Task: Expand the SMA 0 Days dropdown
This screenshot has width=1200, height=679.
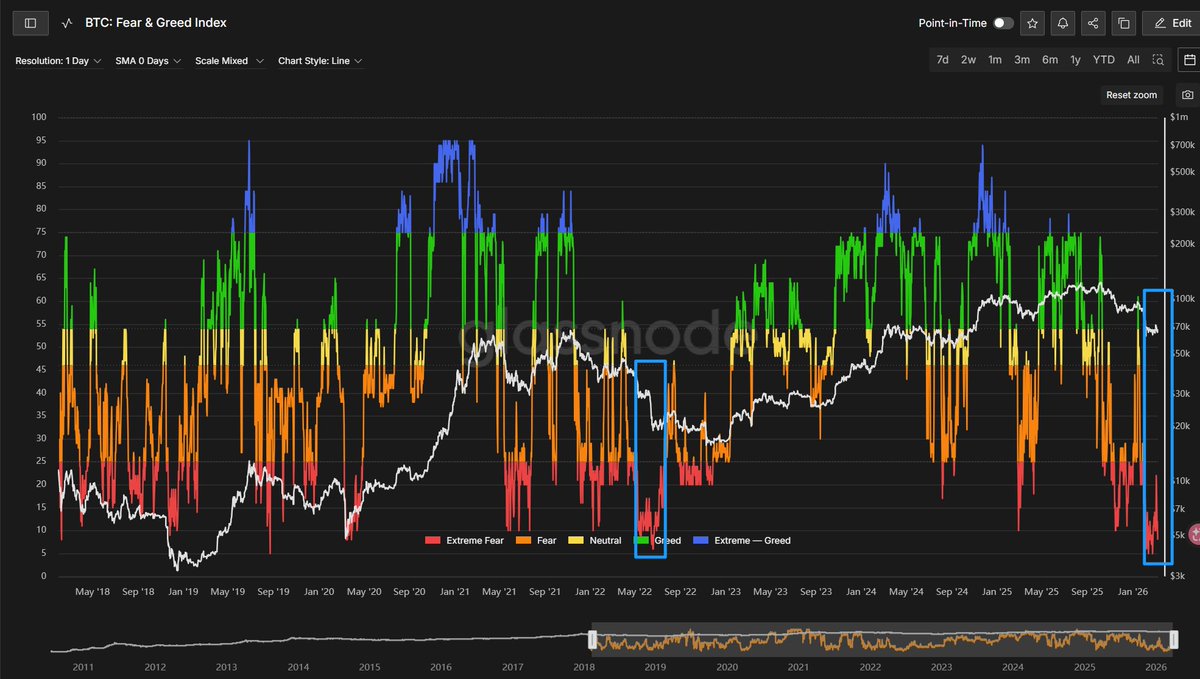Action: pos(148,61)
